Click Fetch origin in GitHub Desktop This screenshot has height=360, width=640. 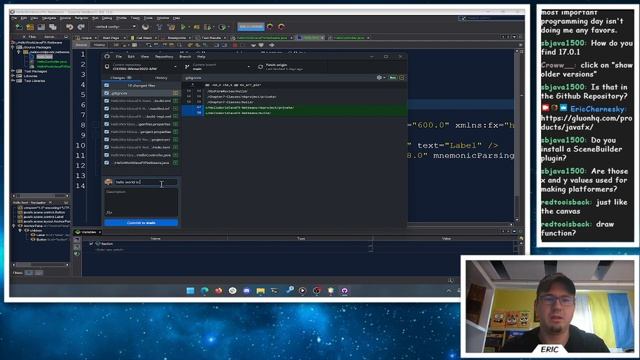(276, 67)
